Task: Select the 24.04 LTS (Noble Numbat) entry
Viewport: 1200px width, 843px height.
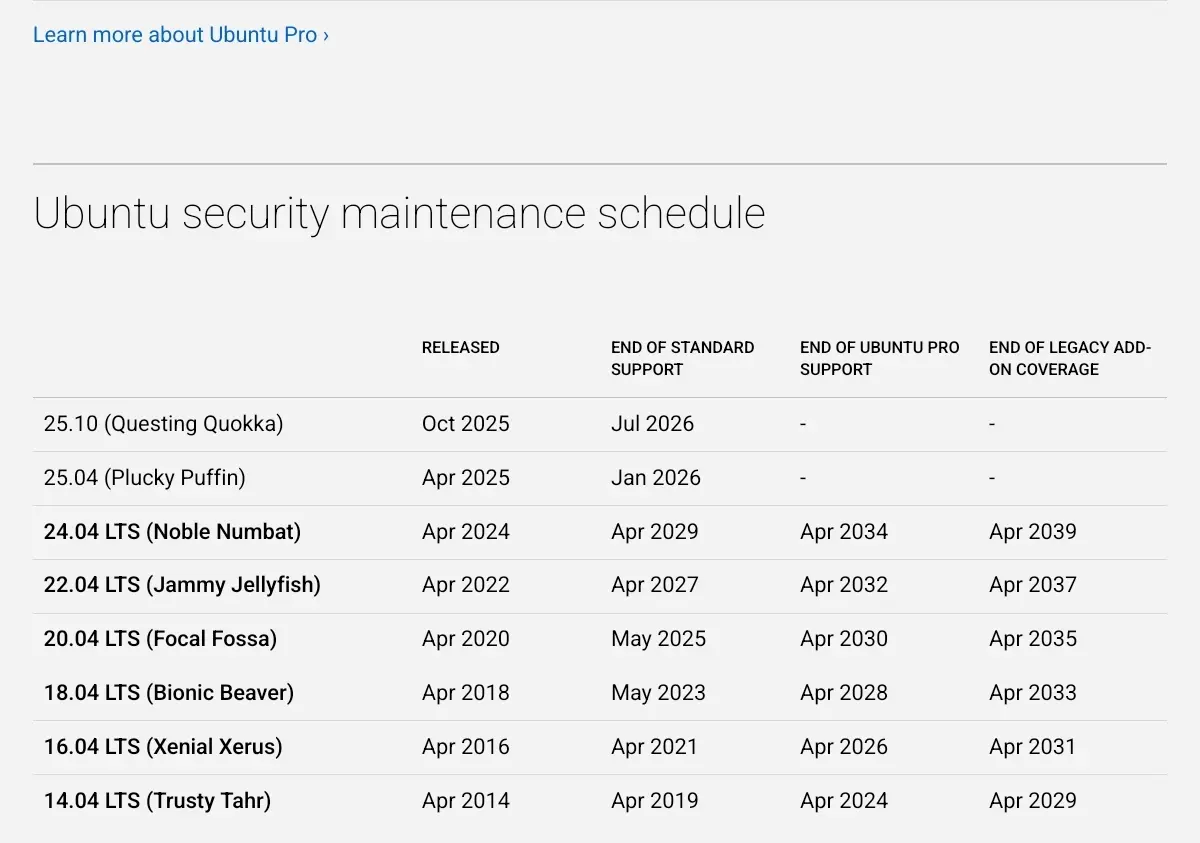Action: pos(172,532)
